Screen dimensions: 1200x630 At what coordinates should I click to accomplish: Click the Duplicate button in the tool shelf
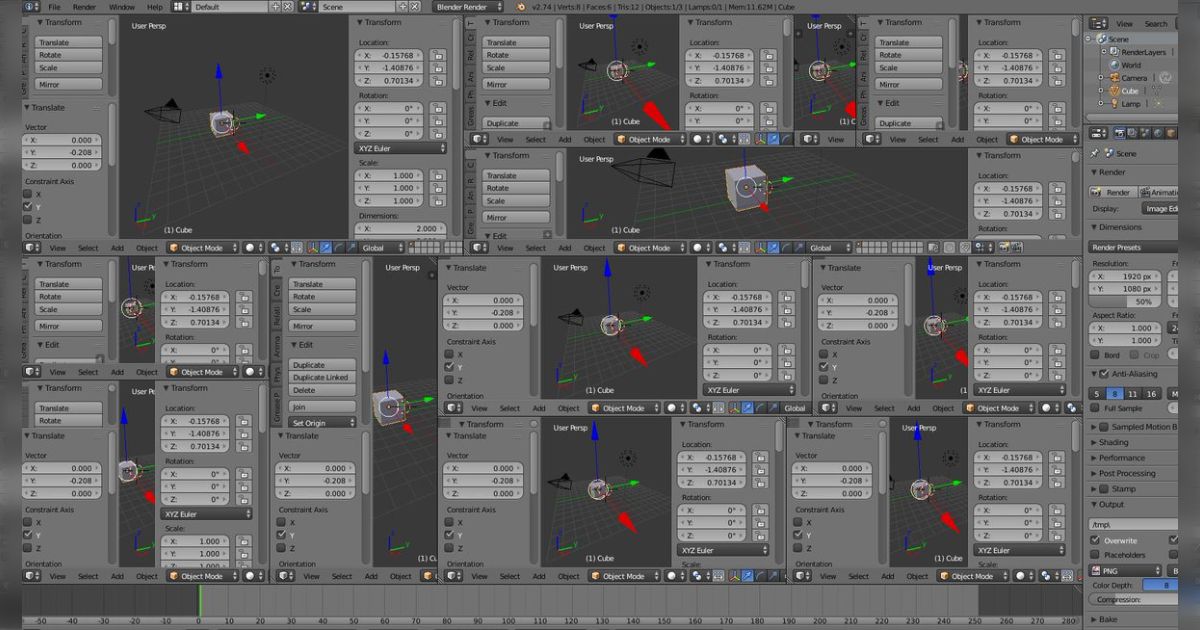513,123
